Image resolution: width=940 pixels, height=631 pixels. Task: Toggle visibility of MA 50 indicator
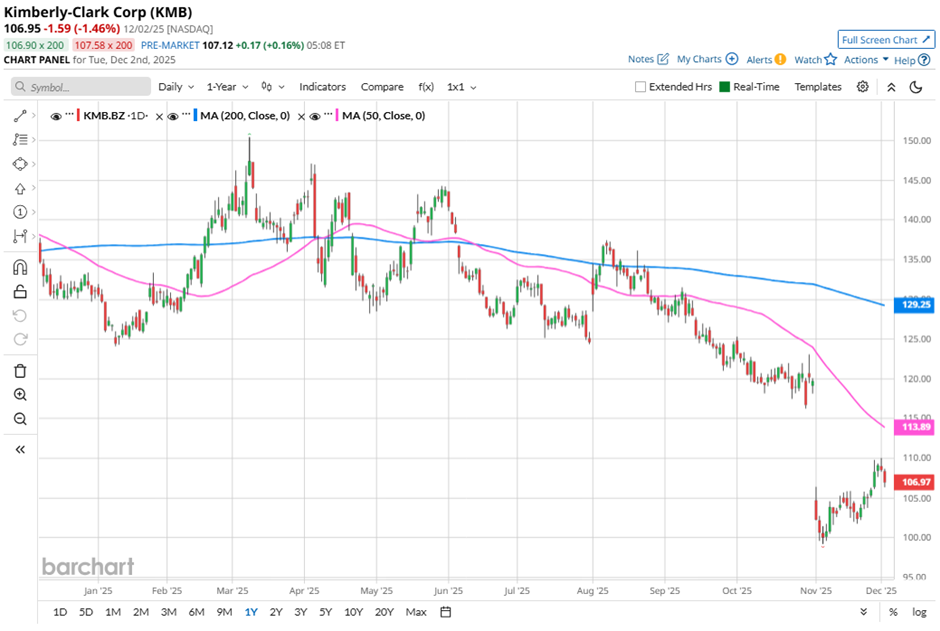pos(315,116)
